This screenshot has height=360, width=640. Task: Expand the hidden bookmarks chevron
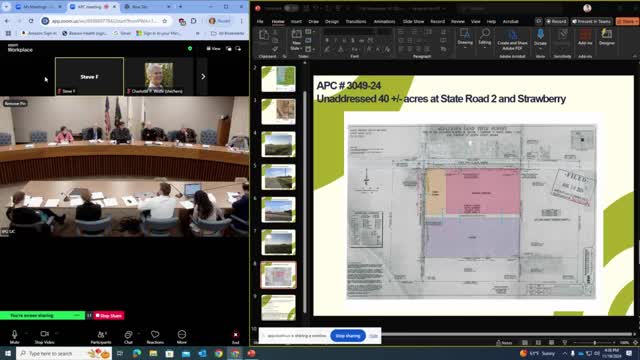coord(198,33)
